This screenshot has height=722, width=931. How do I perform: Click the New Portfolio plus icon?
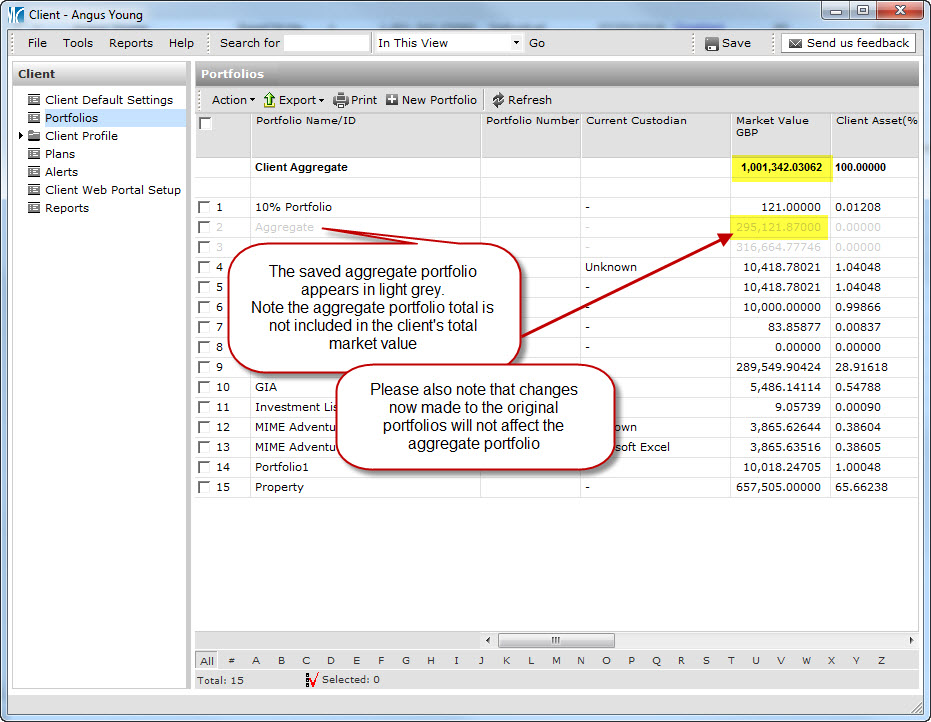392,100
